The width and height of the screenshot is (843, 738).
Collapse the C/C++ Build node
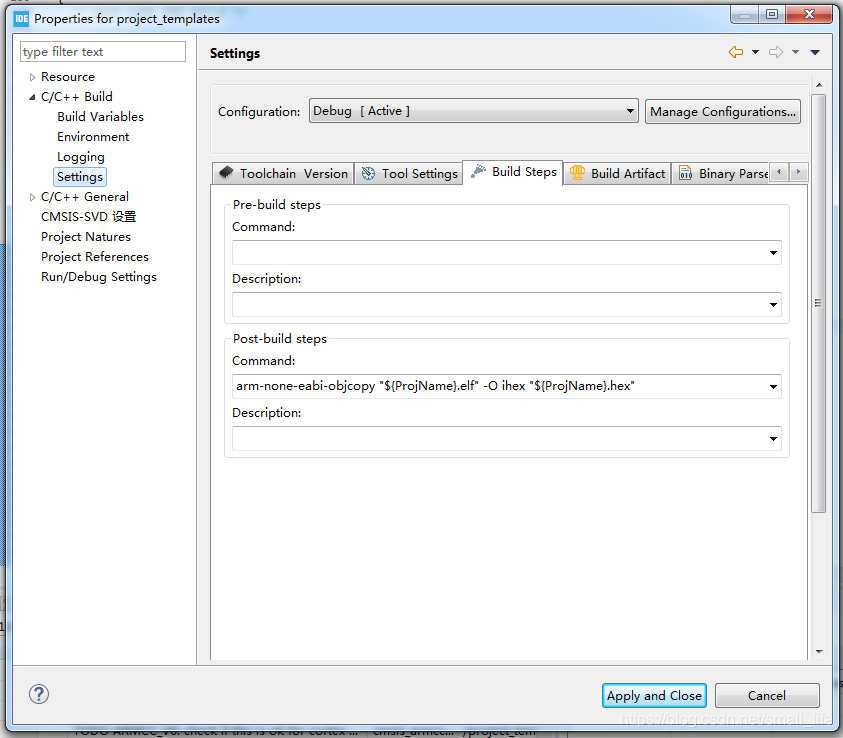pos(32,97)
